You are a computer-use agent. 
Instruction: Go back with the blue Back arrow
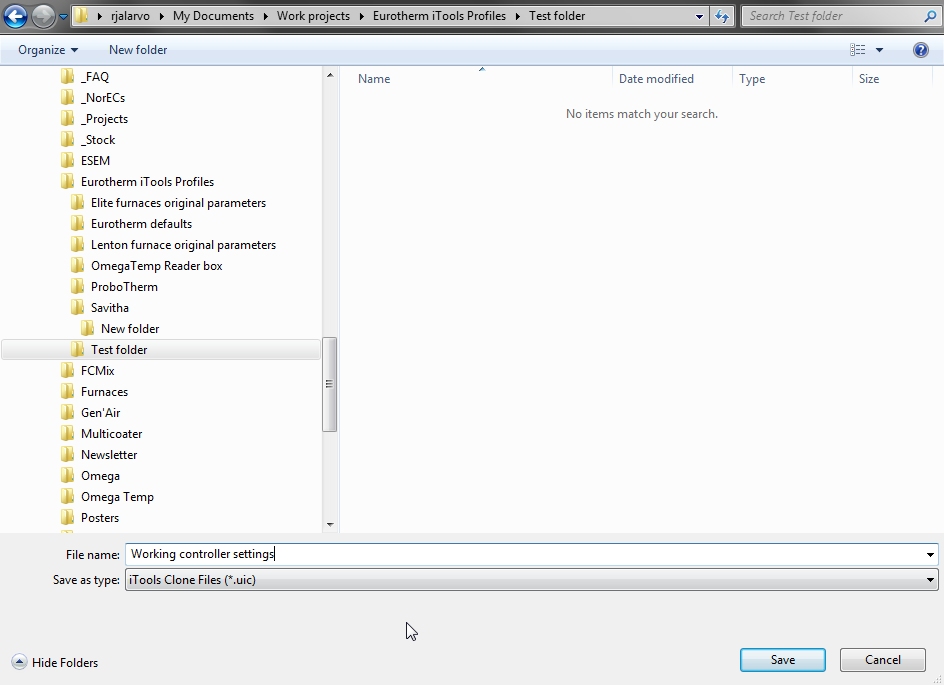click(16, 16)
